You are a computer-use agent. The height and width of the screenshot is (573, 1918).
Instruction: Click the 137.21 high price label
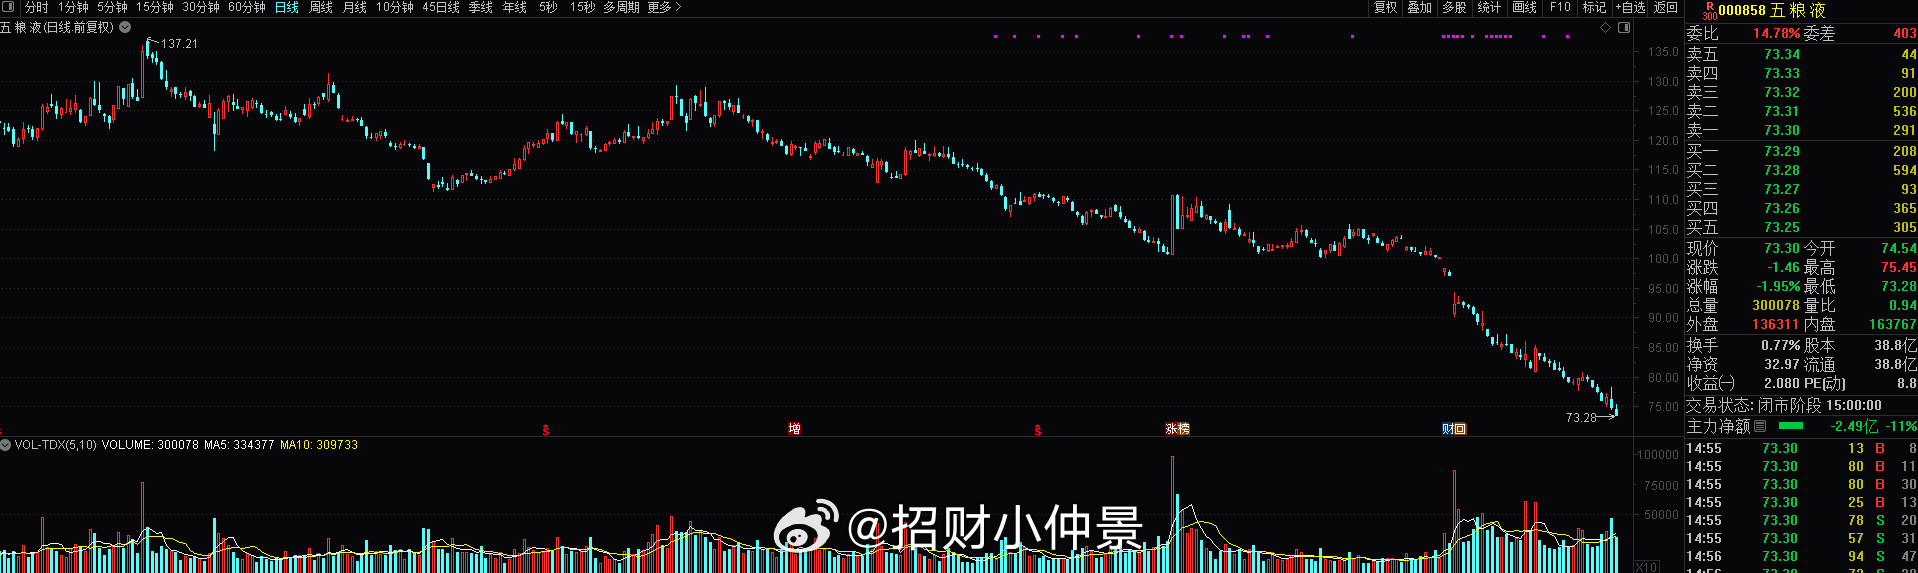point(179,44)
